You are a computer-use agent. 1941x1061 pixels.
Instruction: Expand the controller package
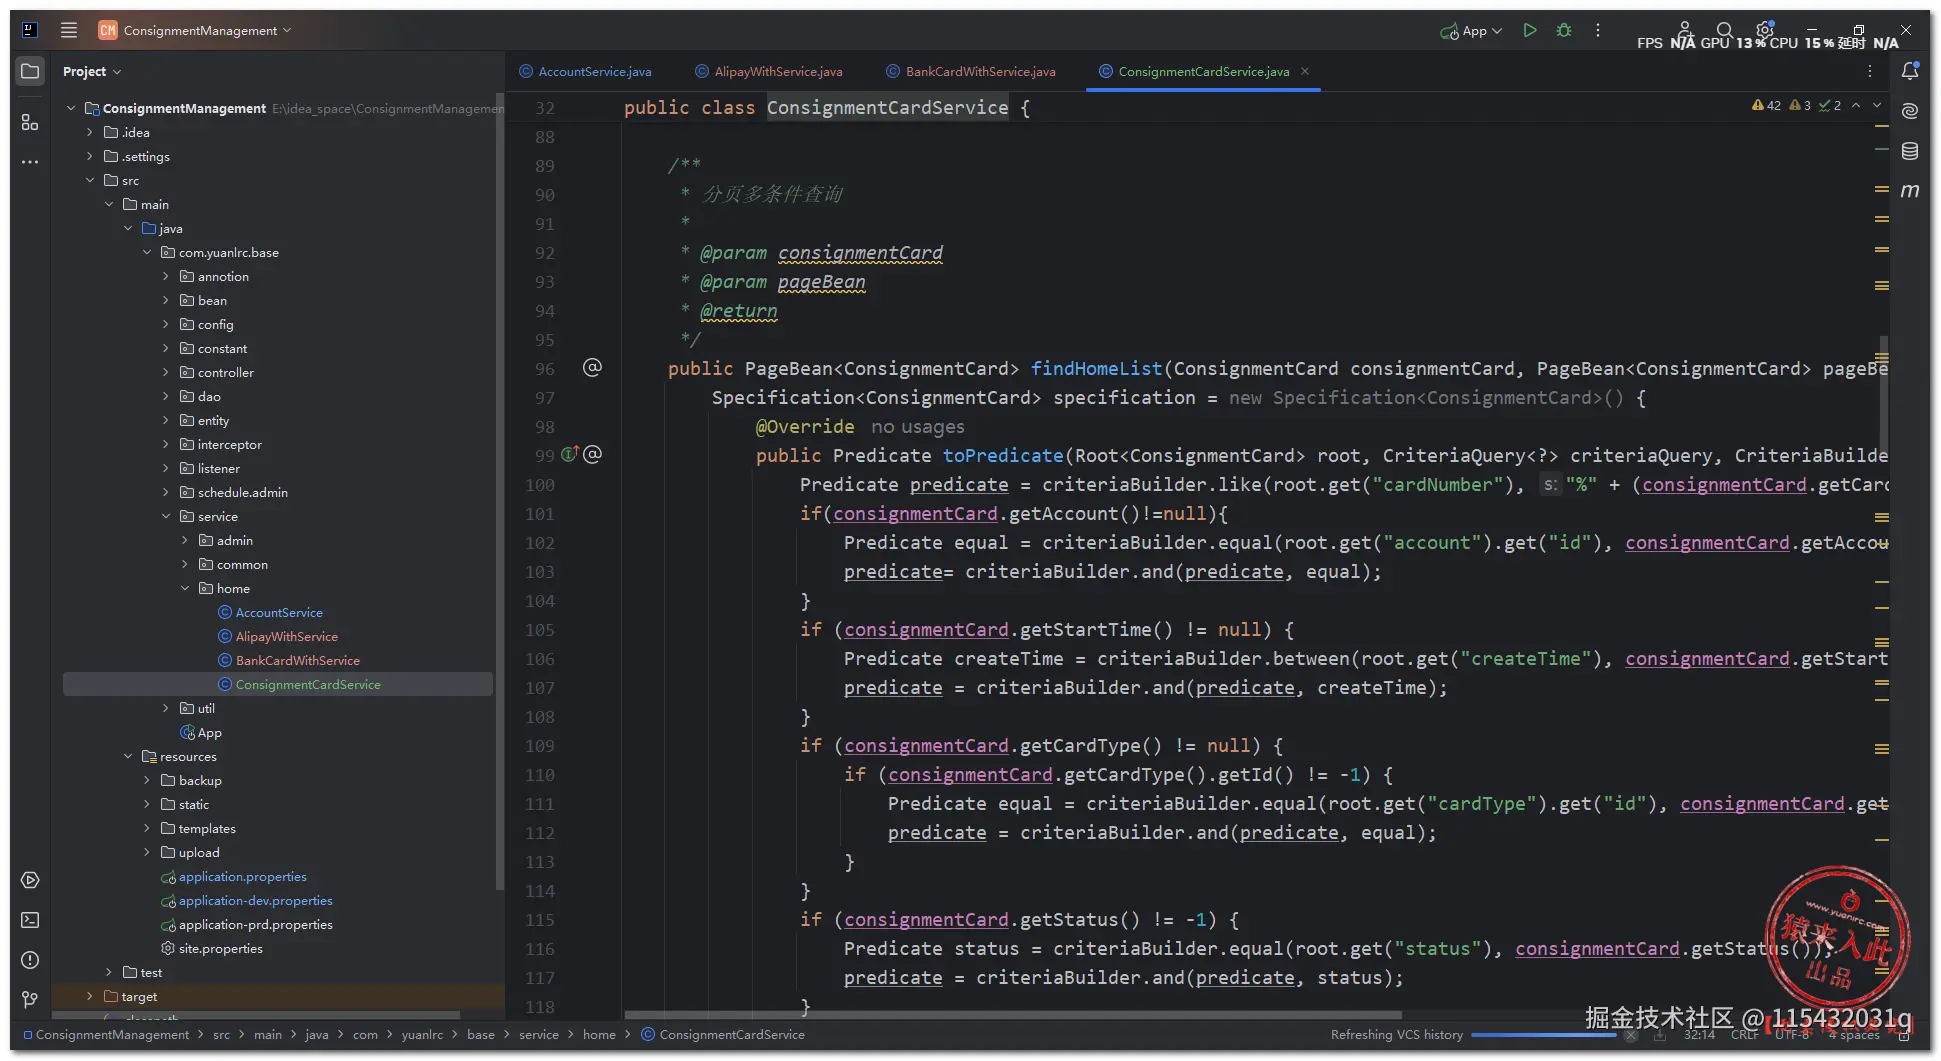point(166,373)
